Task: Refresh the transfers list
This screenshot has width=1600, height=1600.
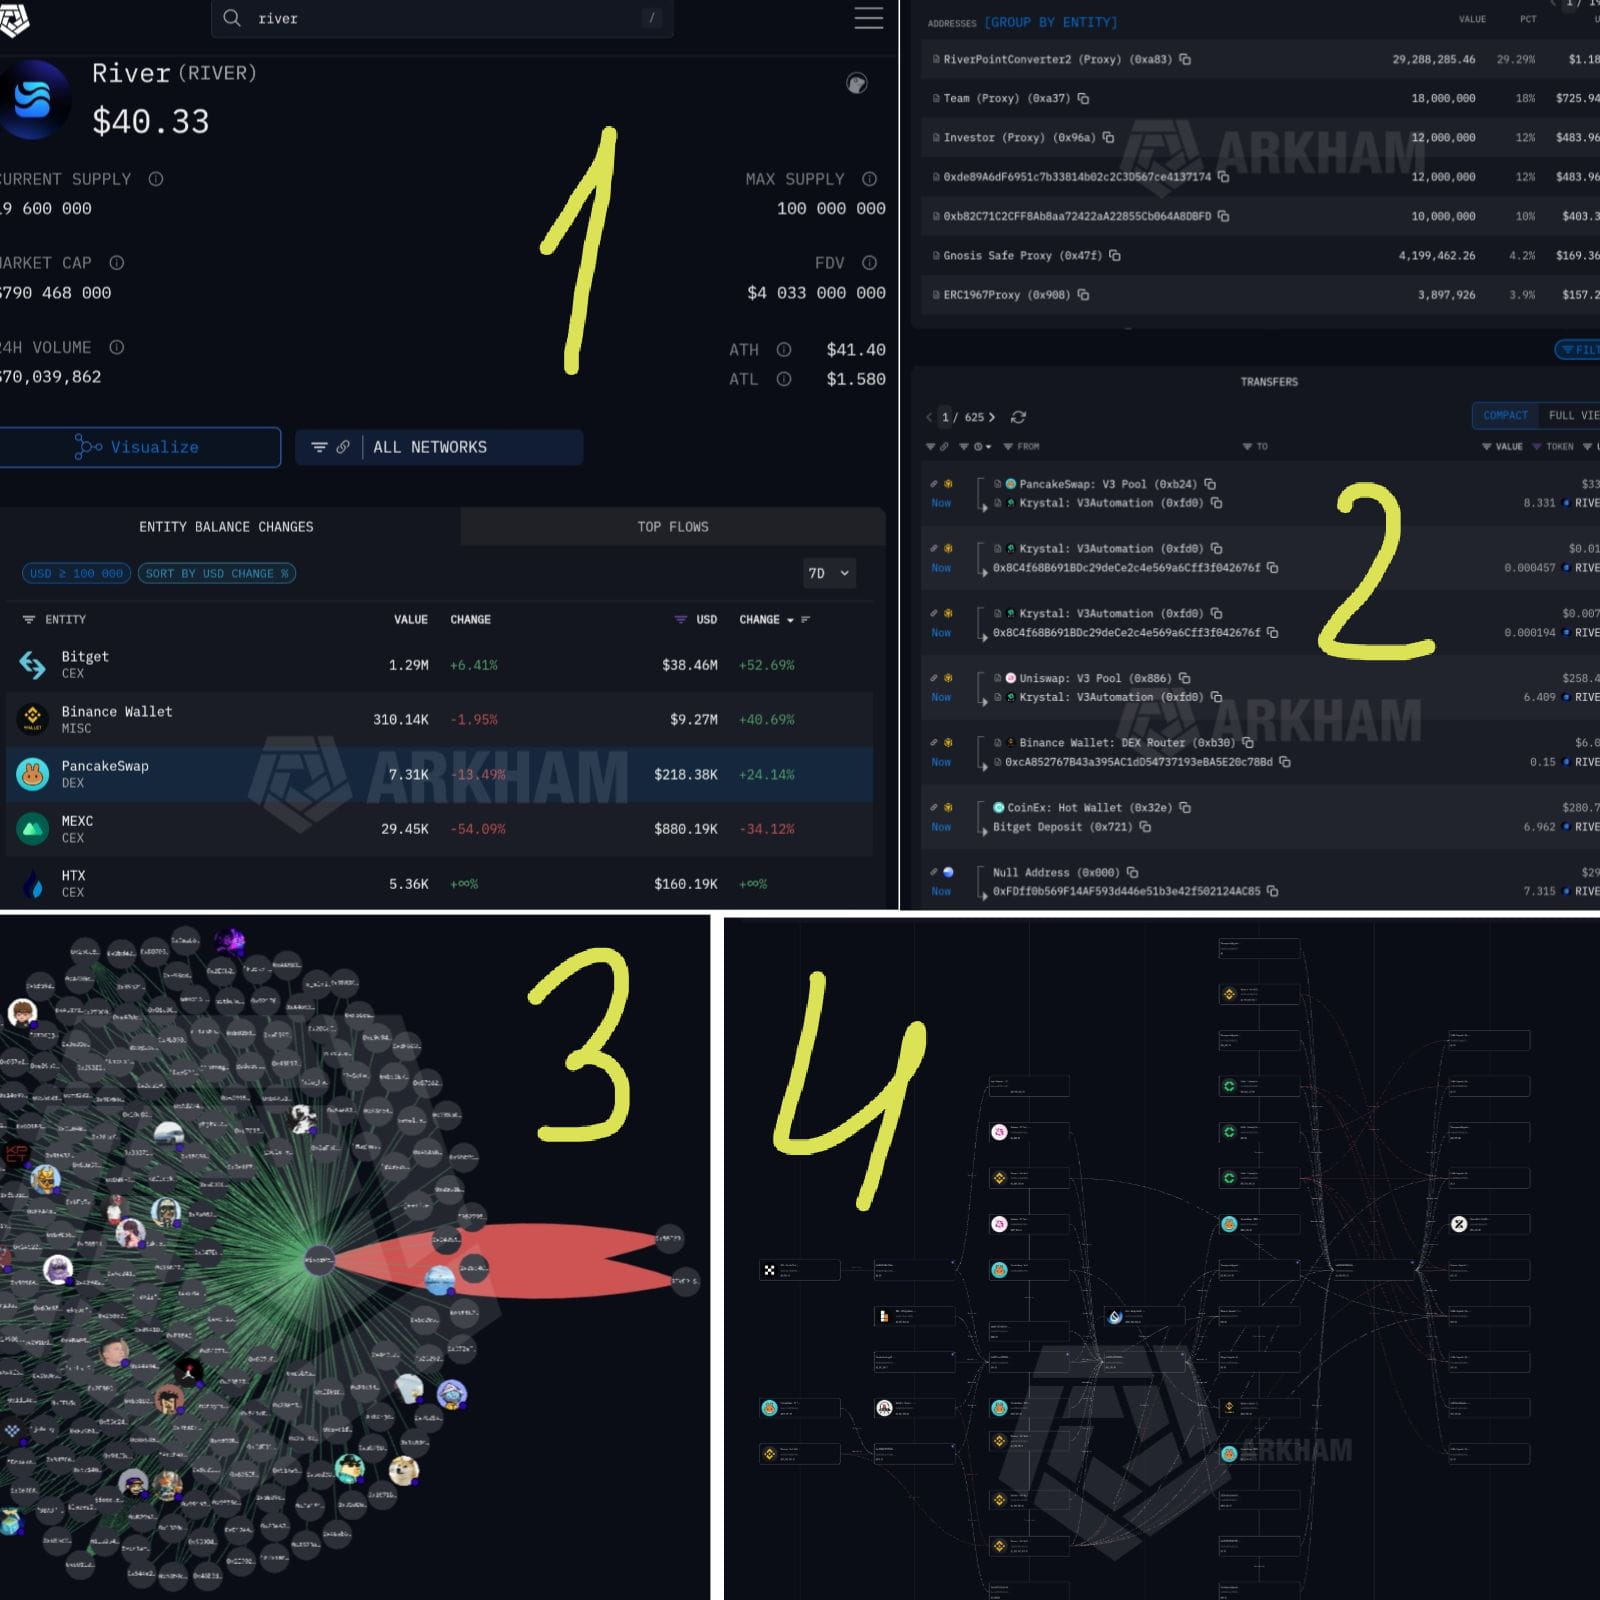Action: [x=1018, y=417]
